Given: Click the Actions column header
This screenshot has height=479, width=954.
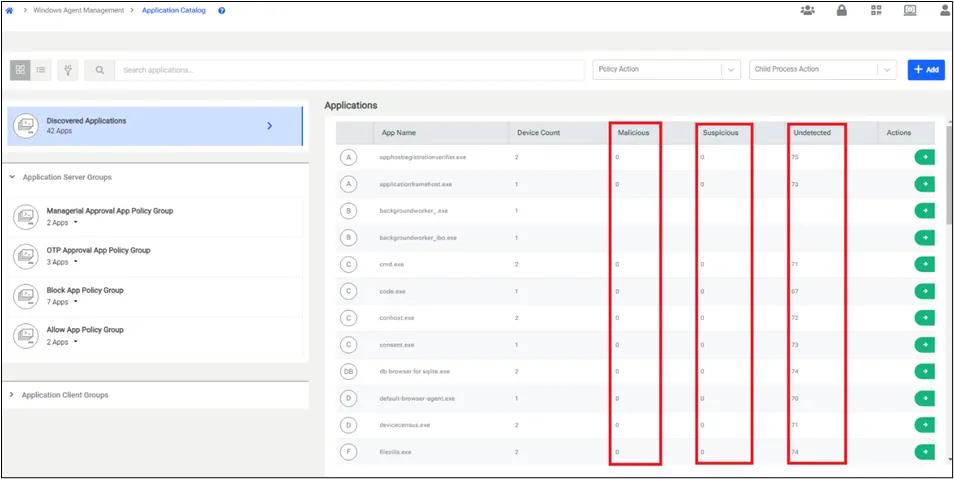Looking at the screenshot, I should (899, 133).
